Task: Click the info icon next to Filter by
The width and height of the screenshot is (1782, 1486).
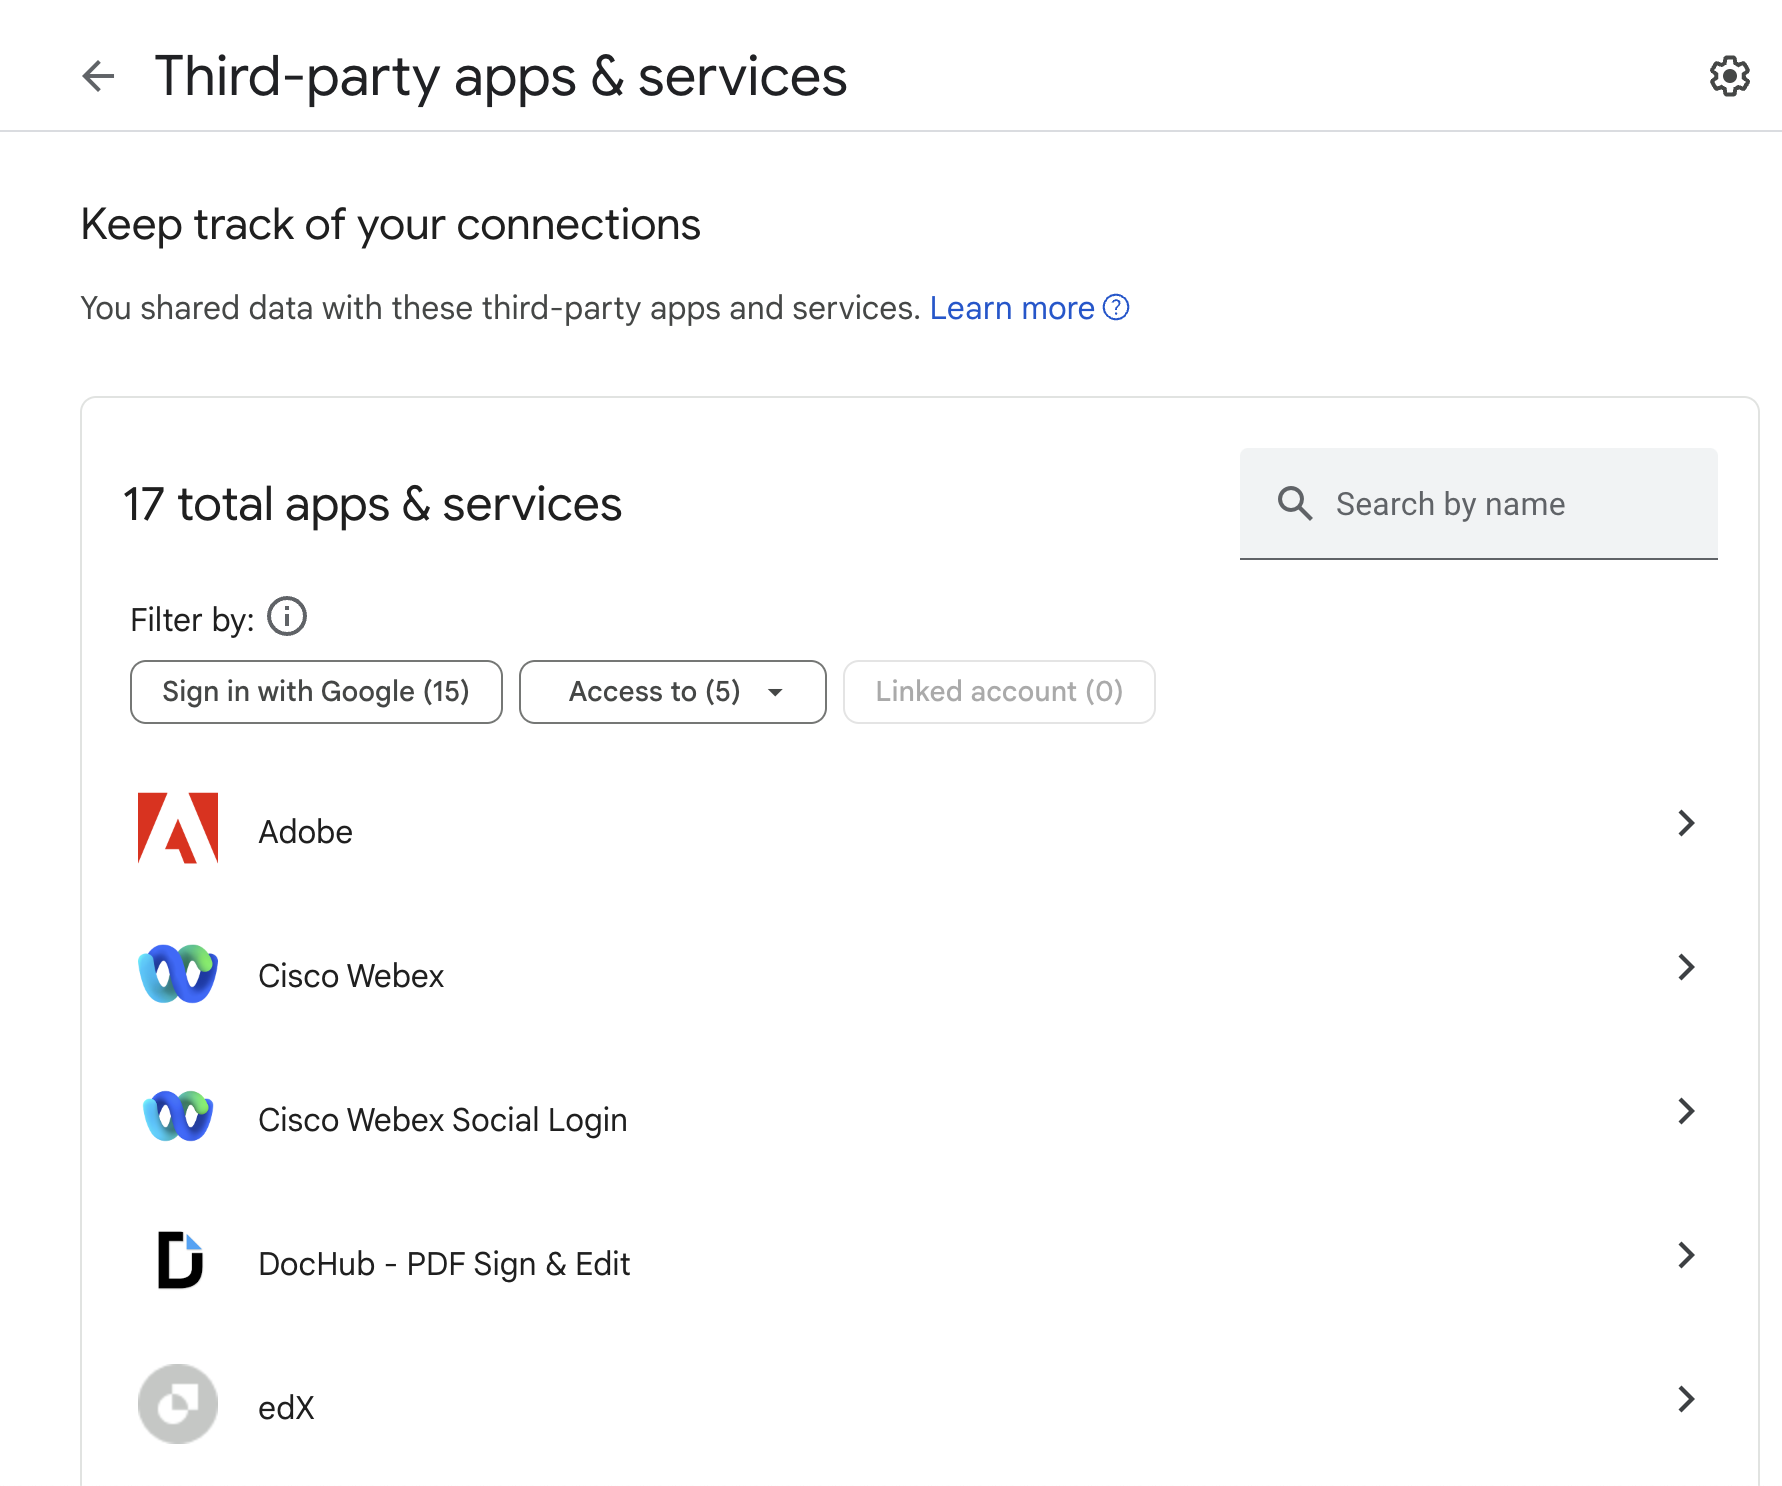Action: pos(286,616)
